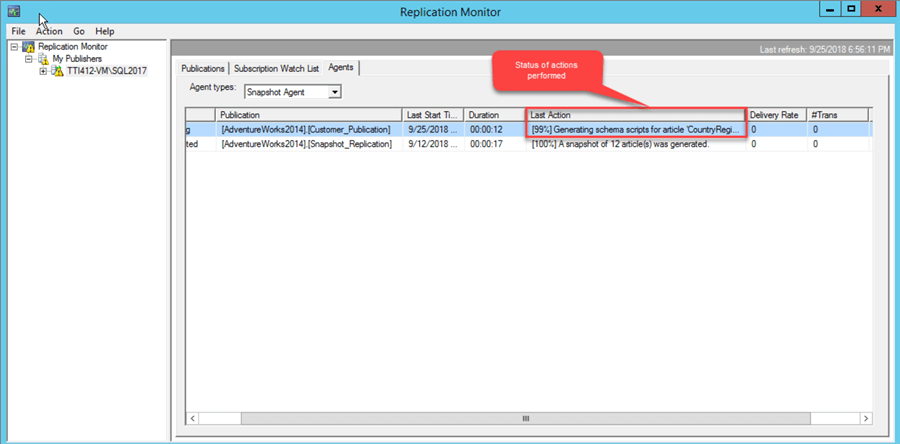Click the Replication Monitor root node icon
The image size is (900, 444).
pyautogui.click(x=28, y=47)
